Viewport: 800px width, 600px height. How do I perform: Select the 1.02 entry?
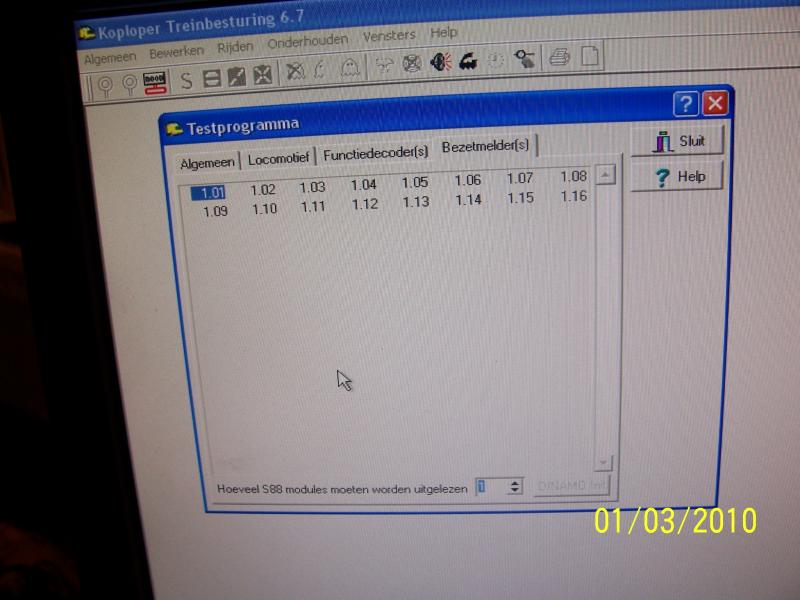pyautogui.click(x=263, y=190)
